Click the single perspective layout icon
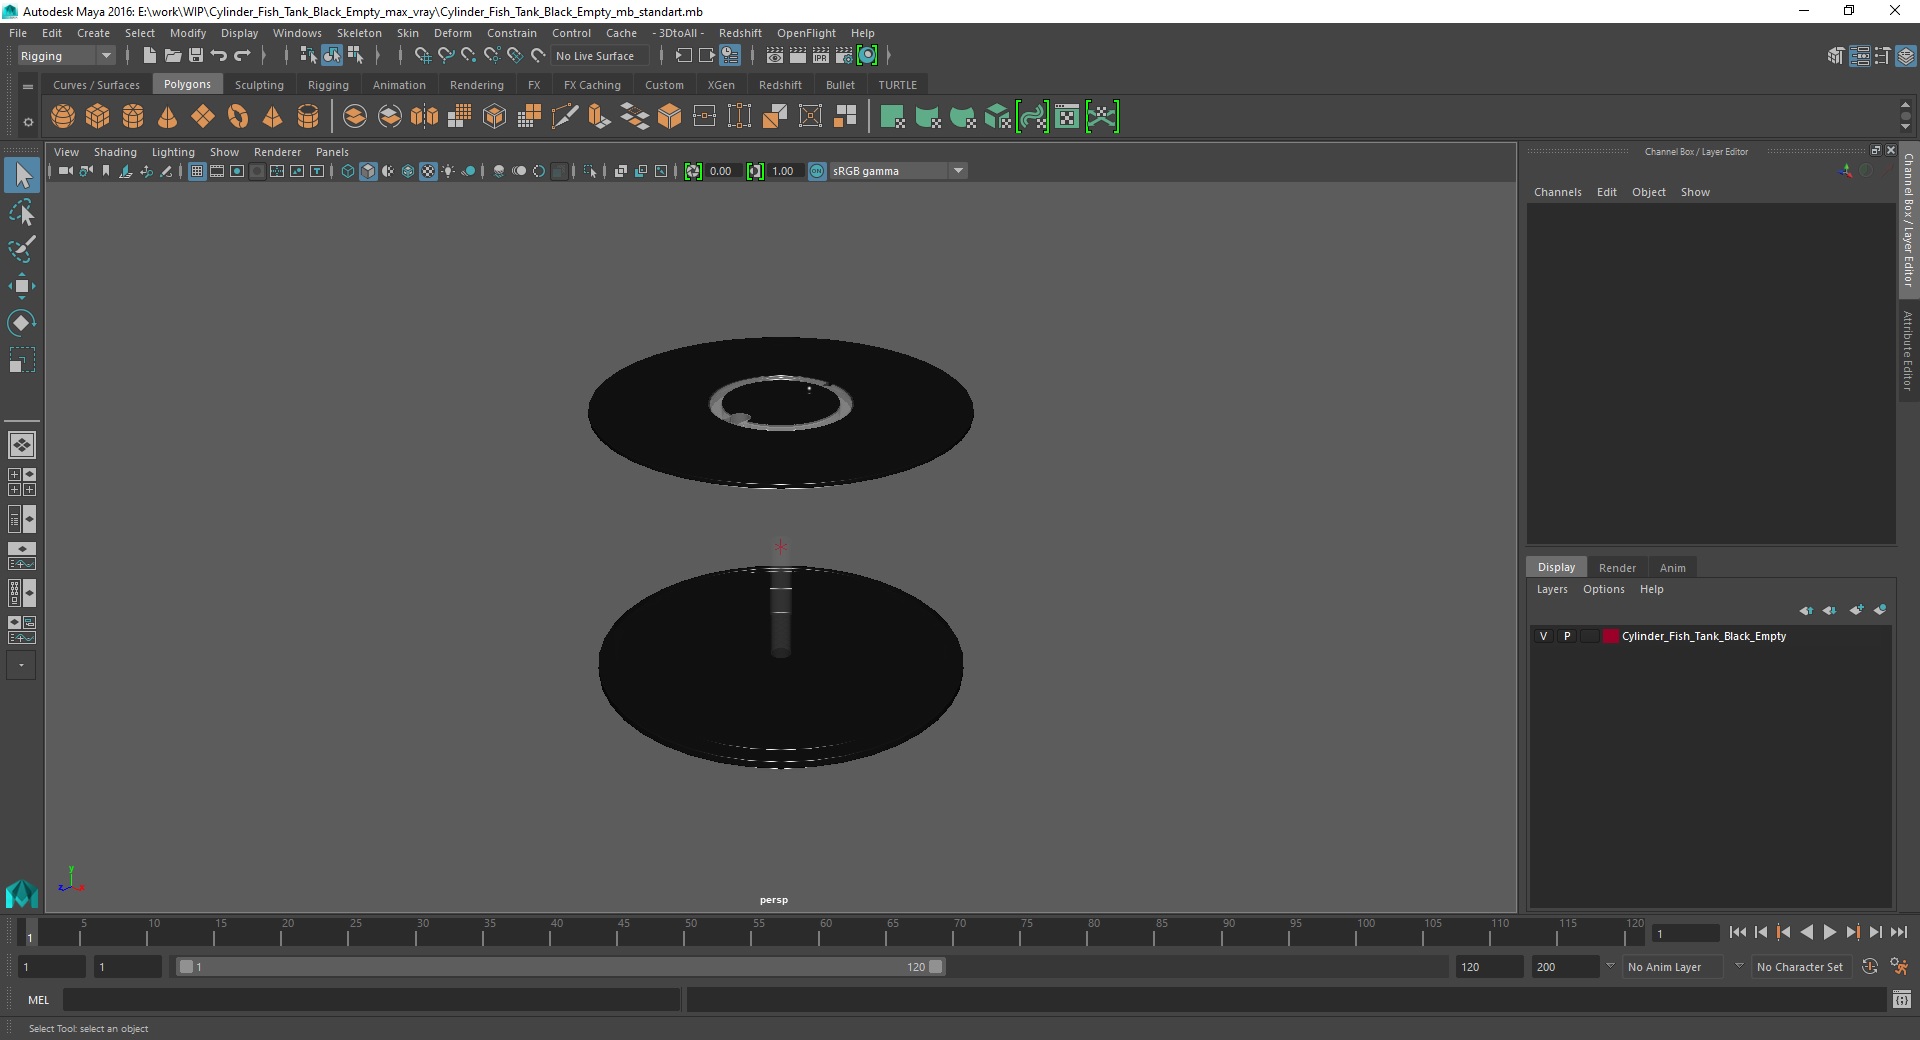 [22, 445]
